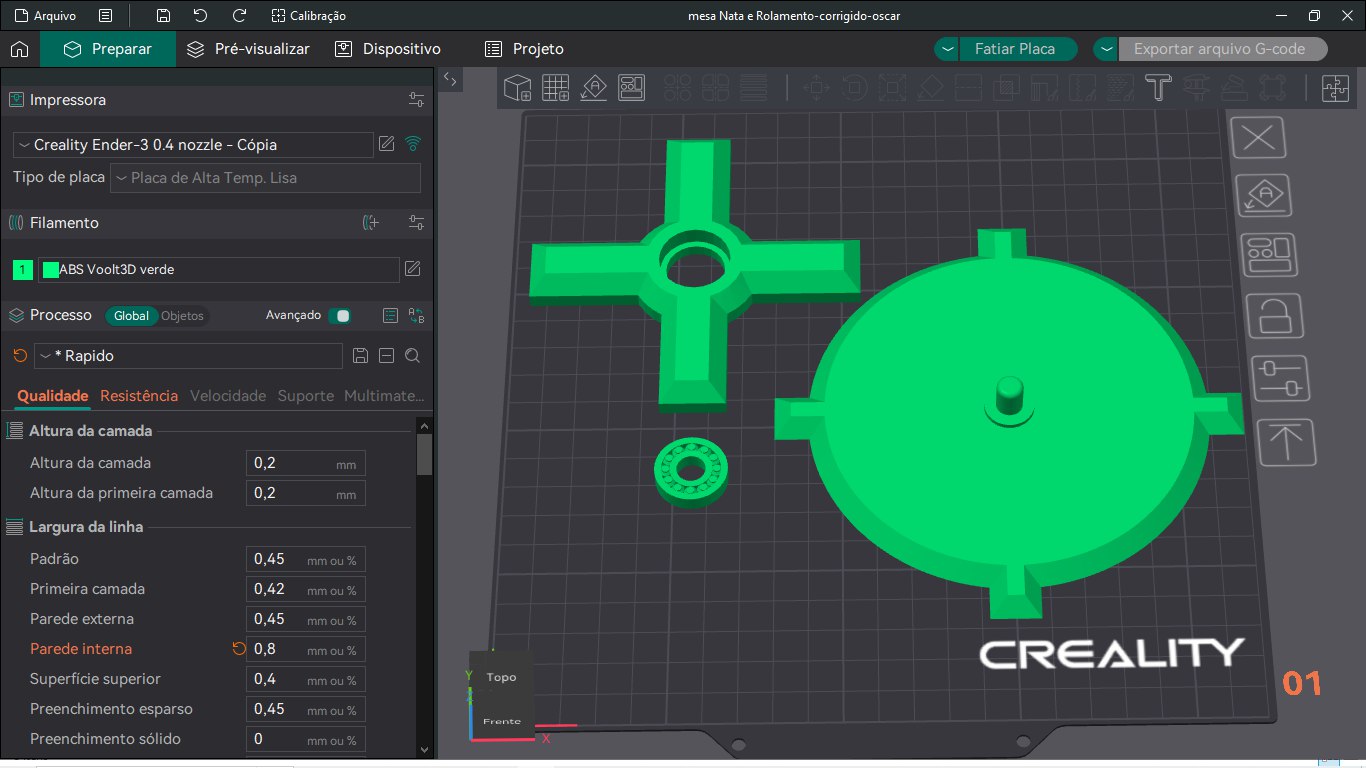The image size is (1366, 768).
Task: Click the green Wi-Fi printer connection icon
Action: tap(413, 145)
